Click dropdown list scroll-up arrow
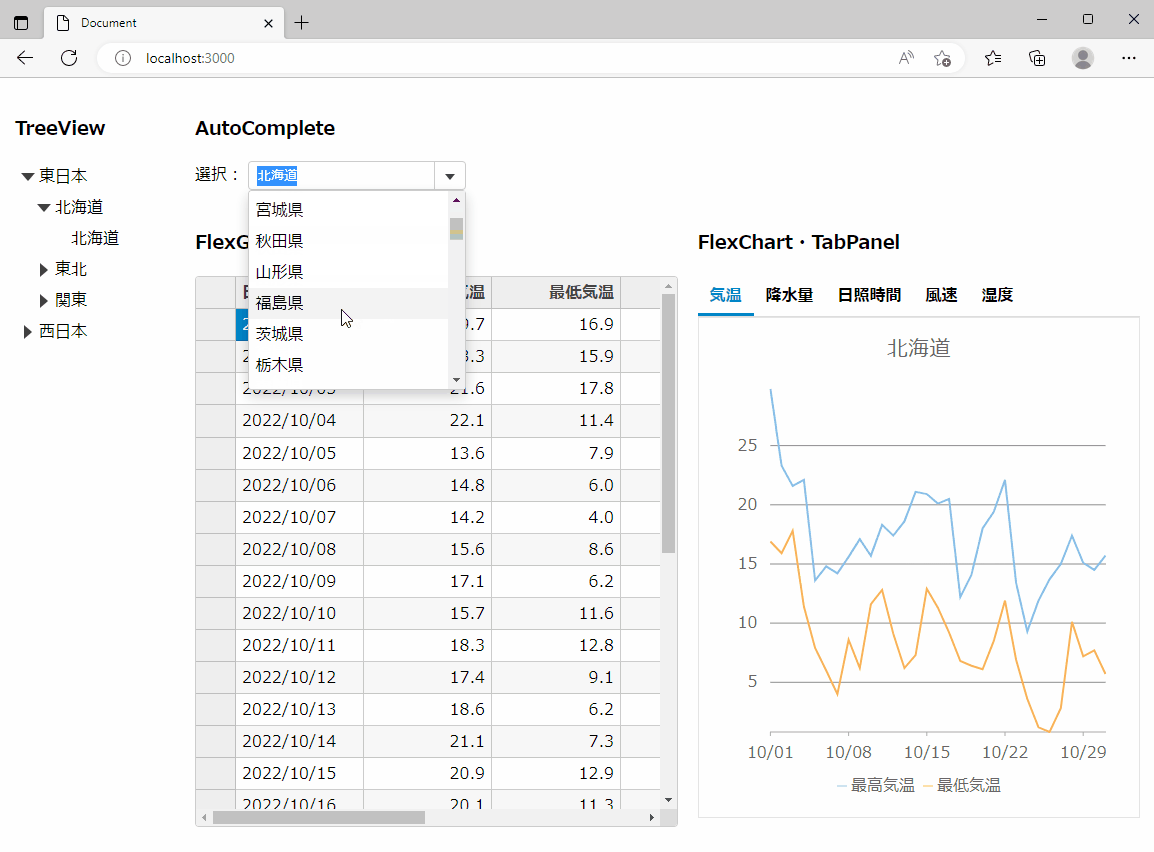Image resolution: width=1154 pixels, height=852 pixels. coord(456,200)
